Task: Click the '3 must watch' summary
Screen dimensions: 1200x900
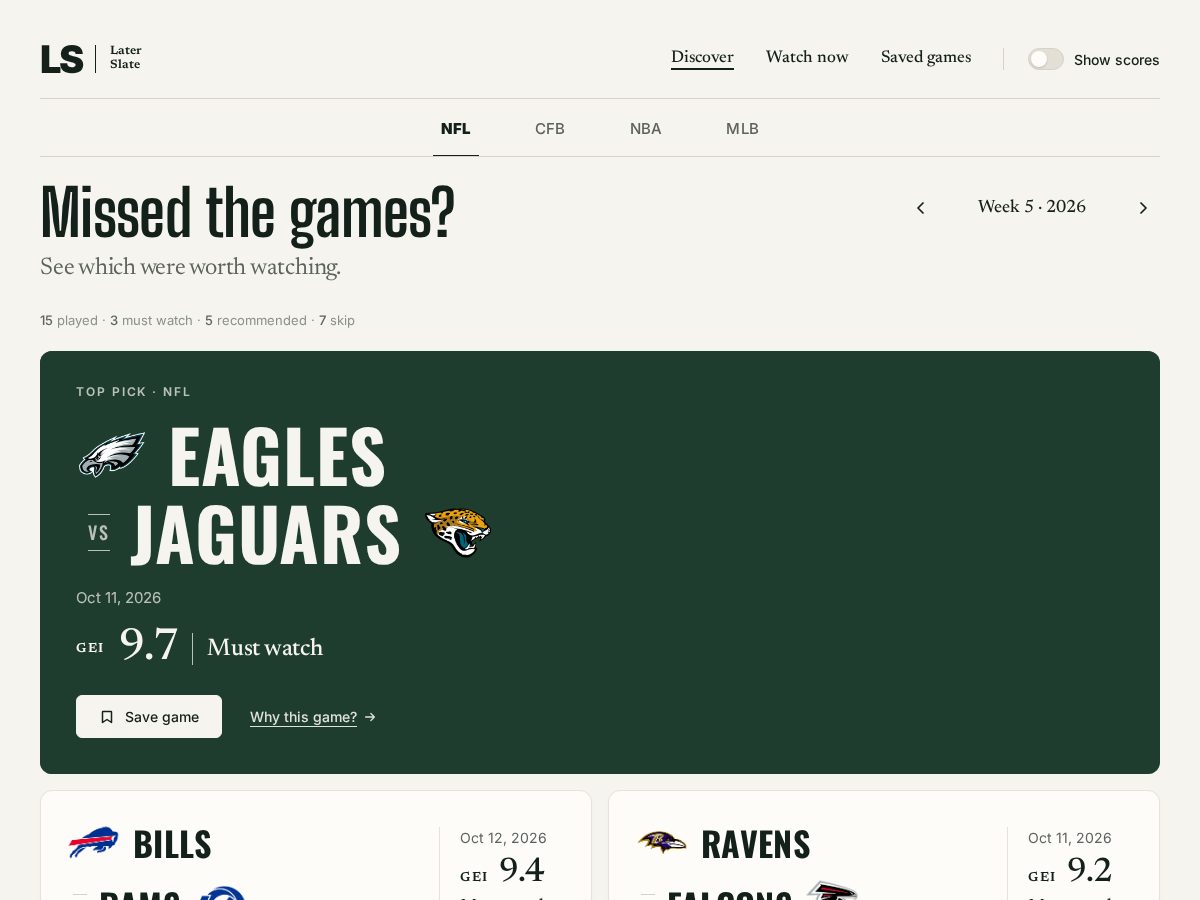Action: [151, 321]
